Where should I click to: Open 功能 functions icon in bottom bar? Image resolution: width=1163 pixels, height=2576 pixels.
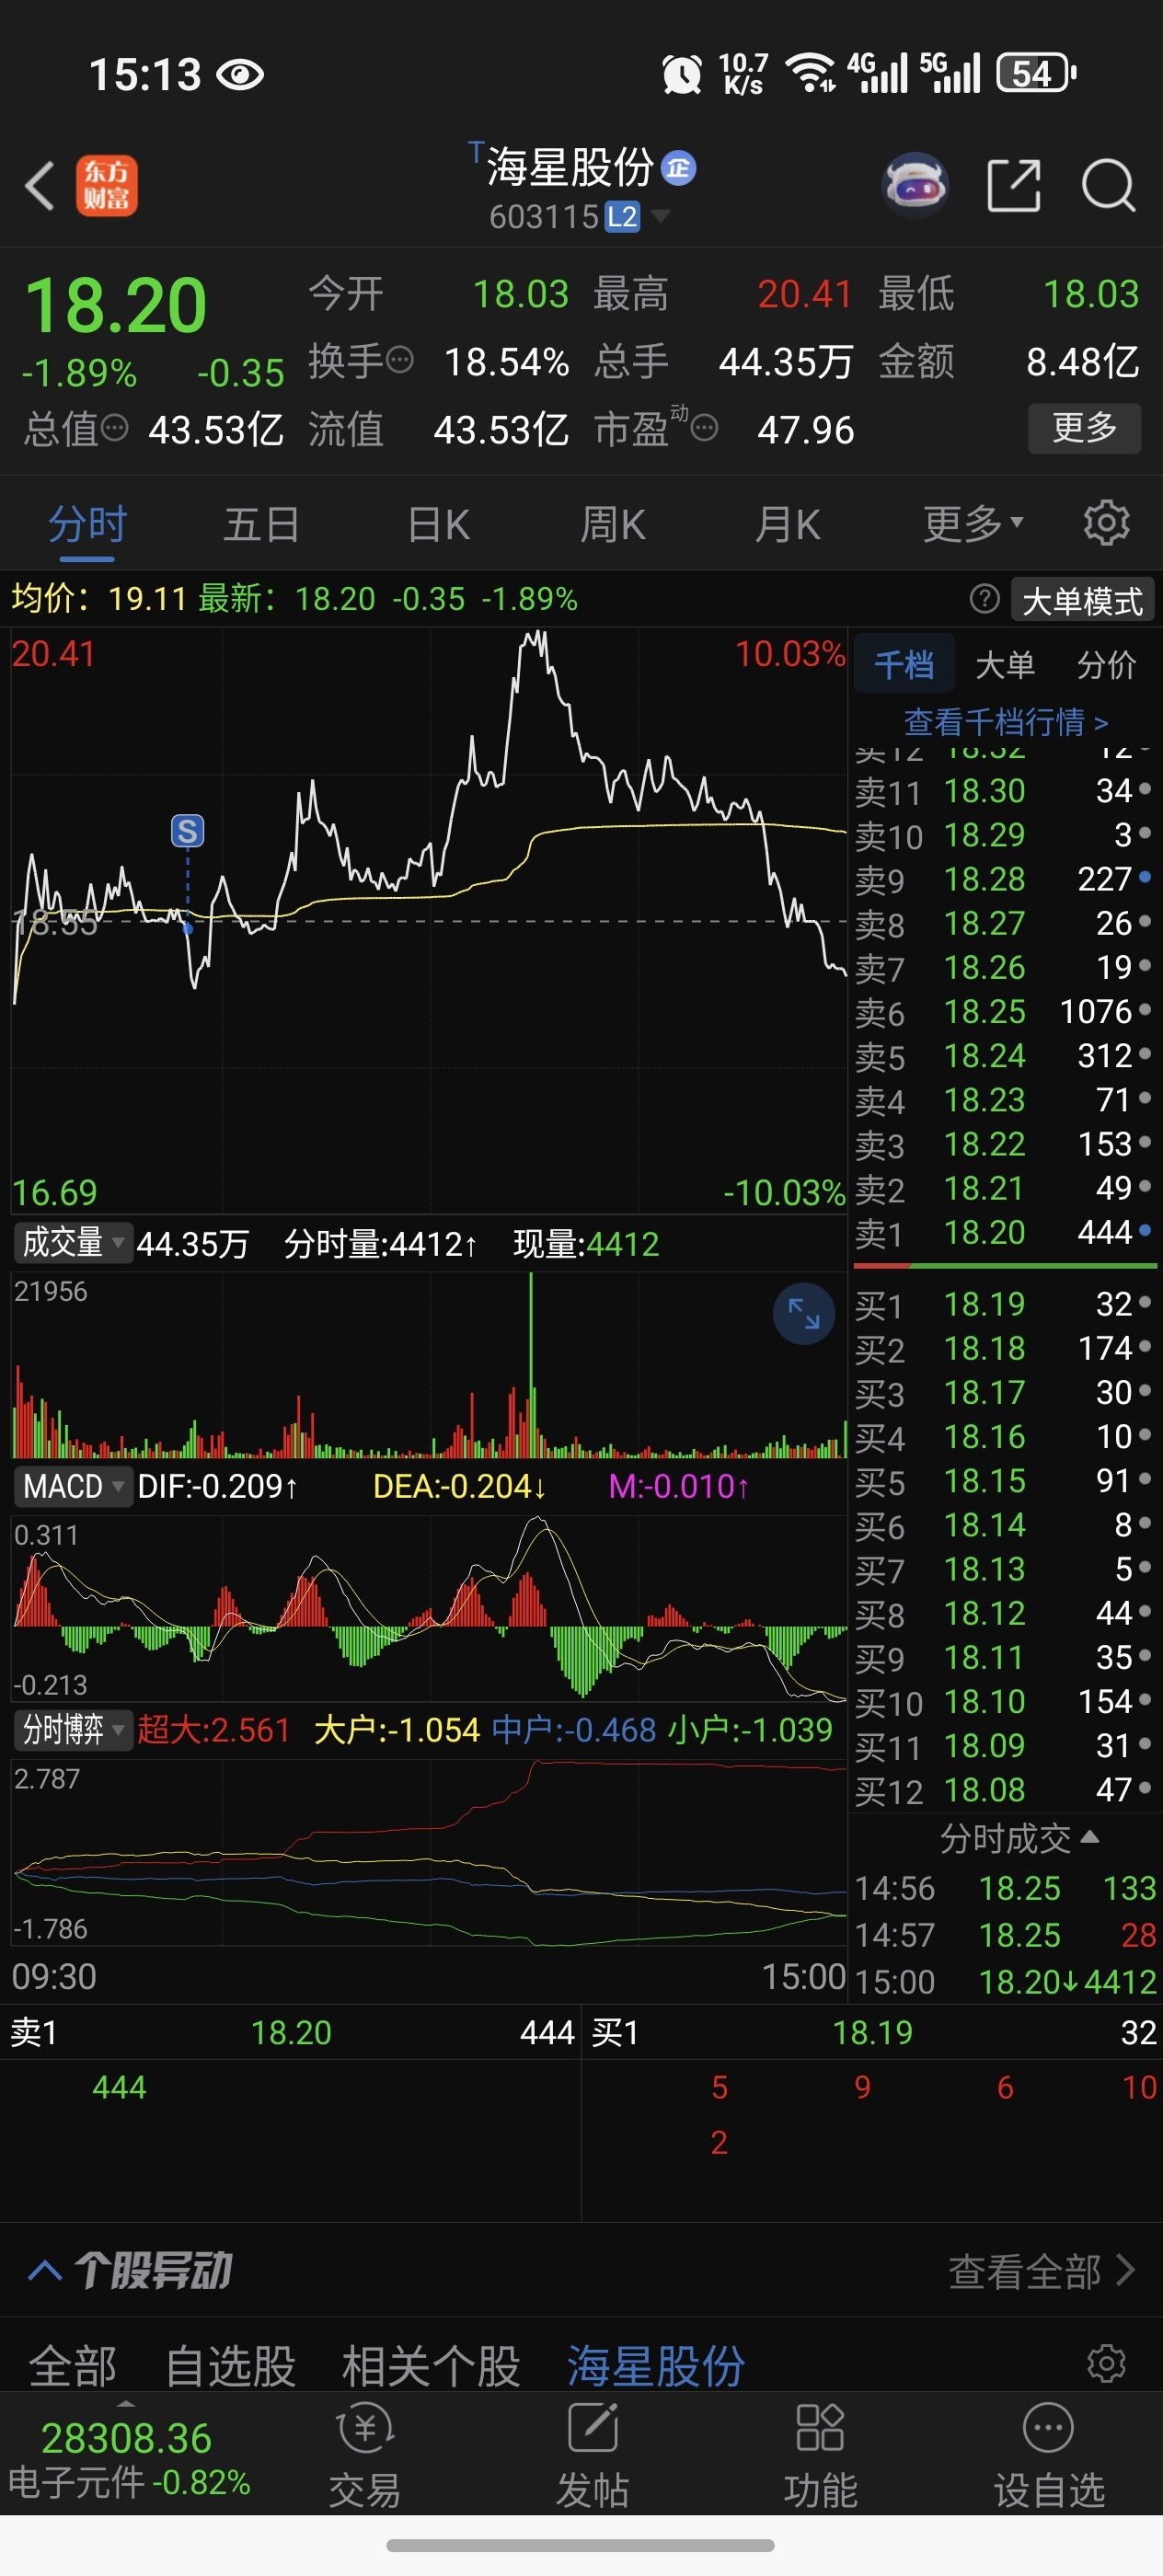tap(820, 2428)
